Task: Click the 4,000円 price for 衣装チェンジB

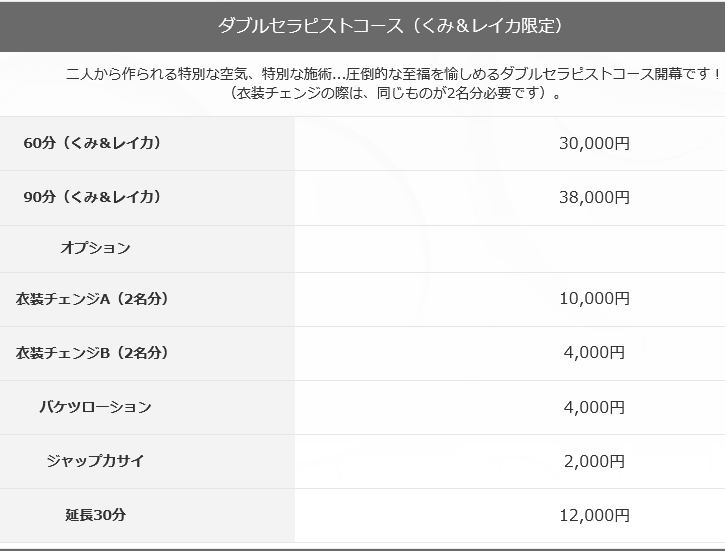Action: pos(594,353)
